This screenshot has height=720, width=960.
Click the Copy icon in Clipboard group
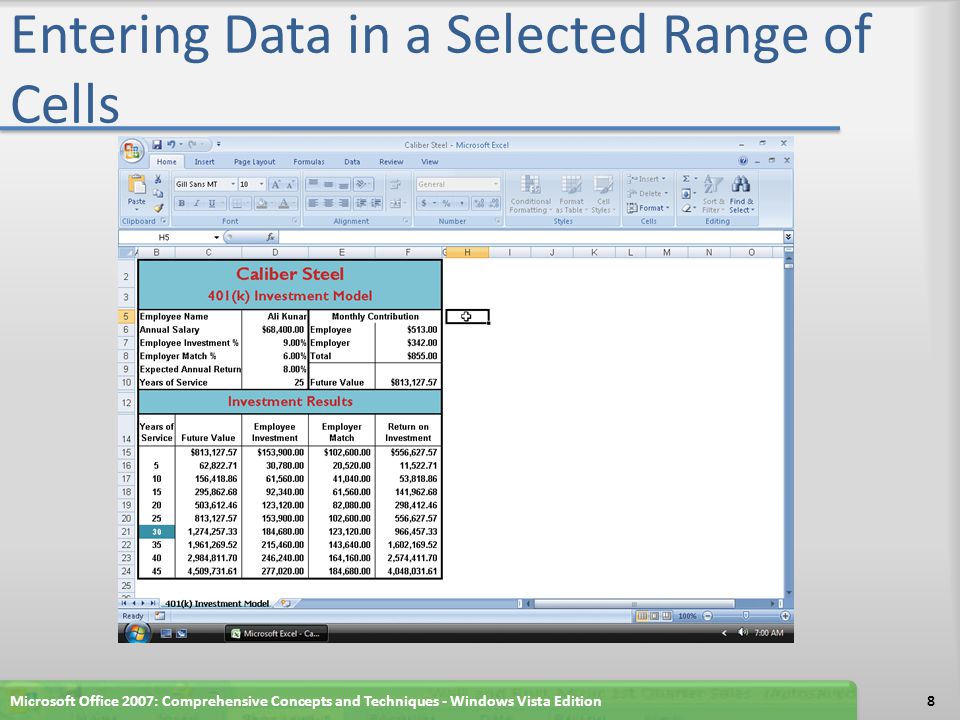pos(158,193)
